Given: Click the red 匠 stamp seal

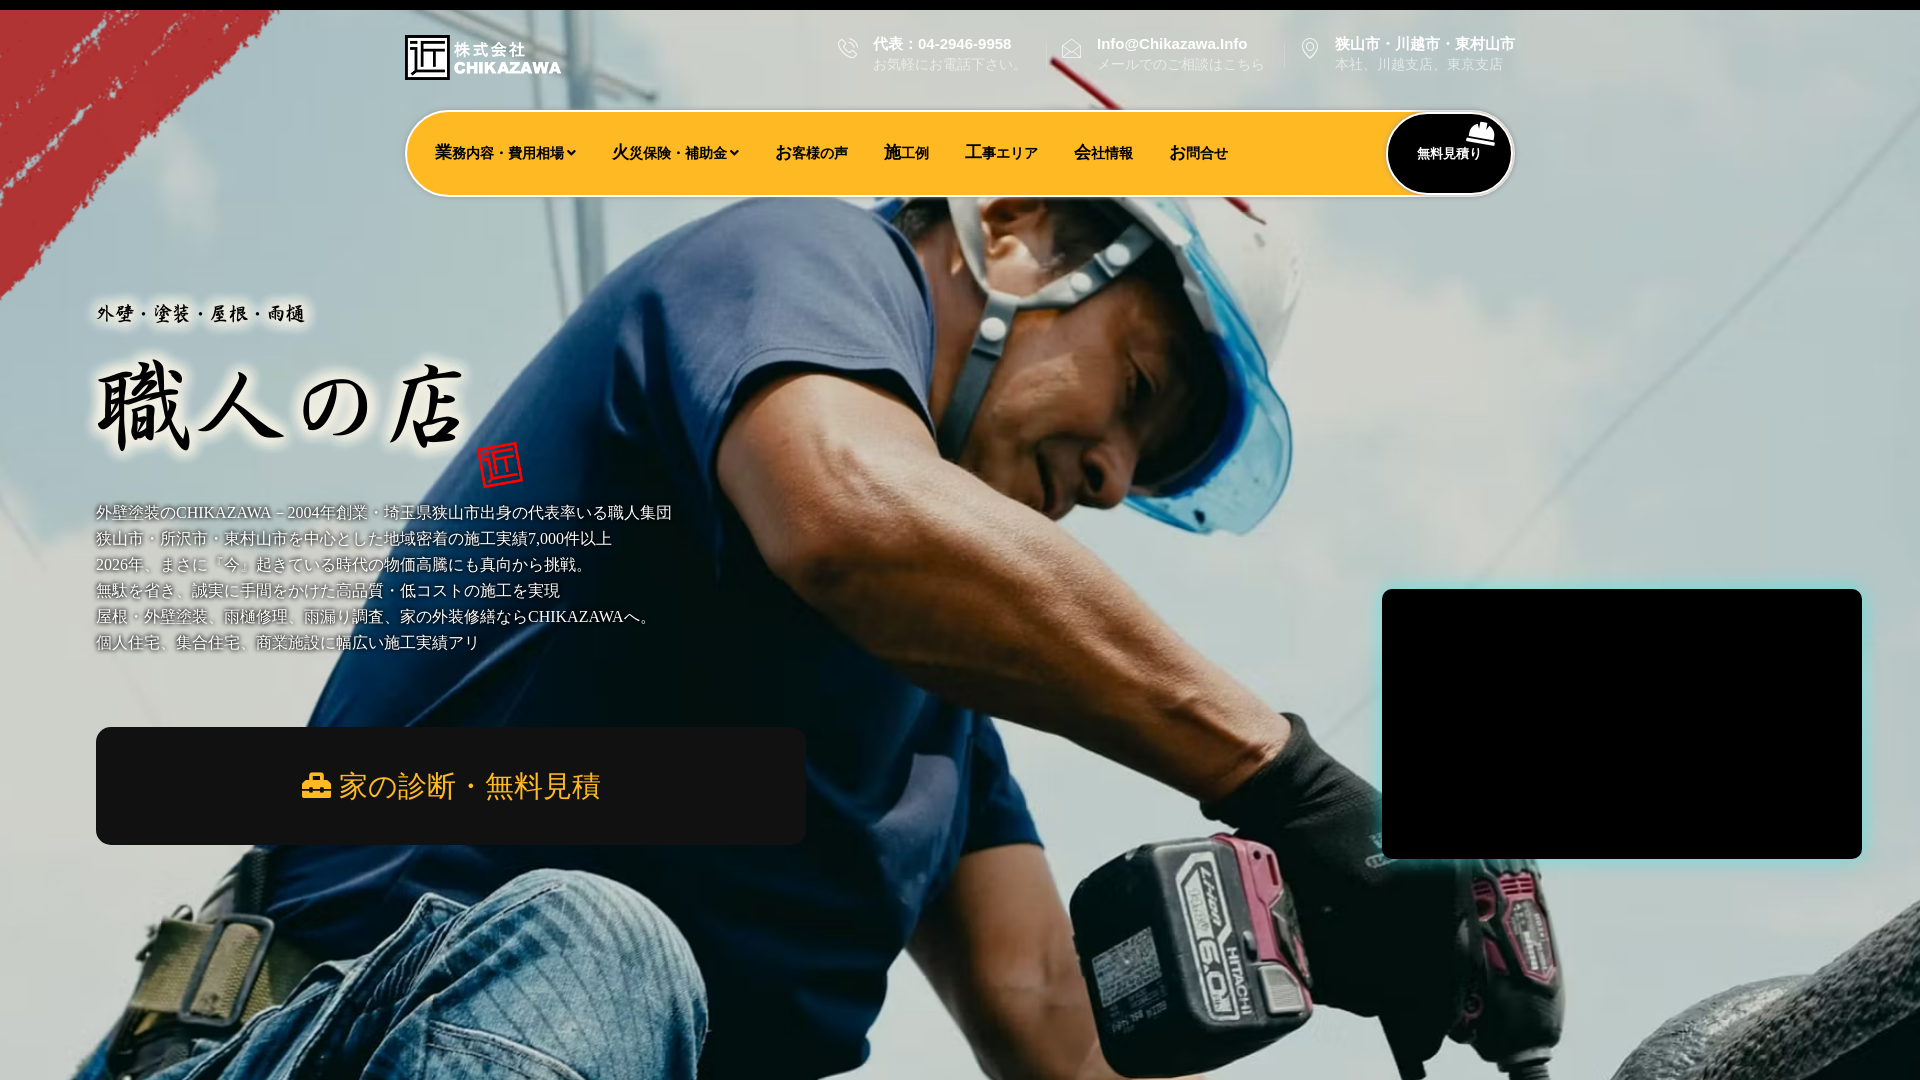Looking at the screenshot, I should coord(500,464).
